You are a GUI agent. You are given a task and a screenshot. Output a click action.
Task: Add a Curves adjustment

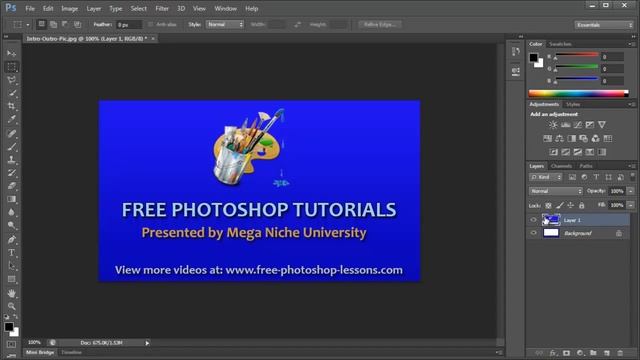pyautogui.click(x=578, y=125)
